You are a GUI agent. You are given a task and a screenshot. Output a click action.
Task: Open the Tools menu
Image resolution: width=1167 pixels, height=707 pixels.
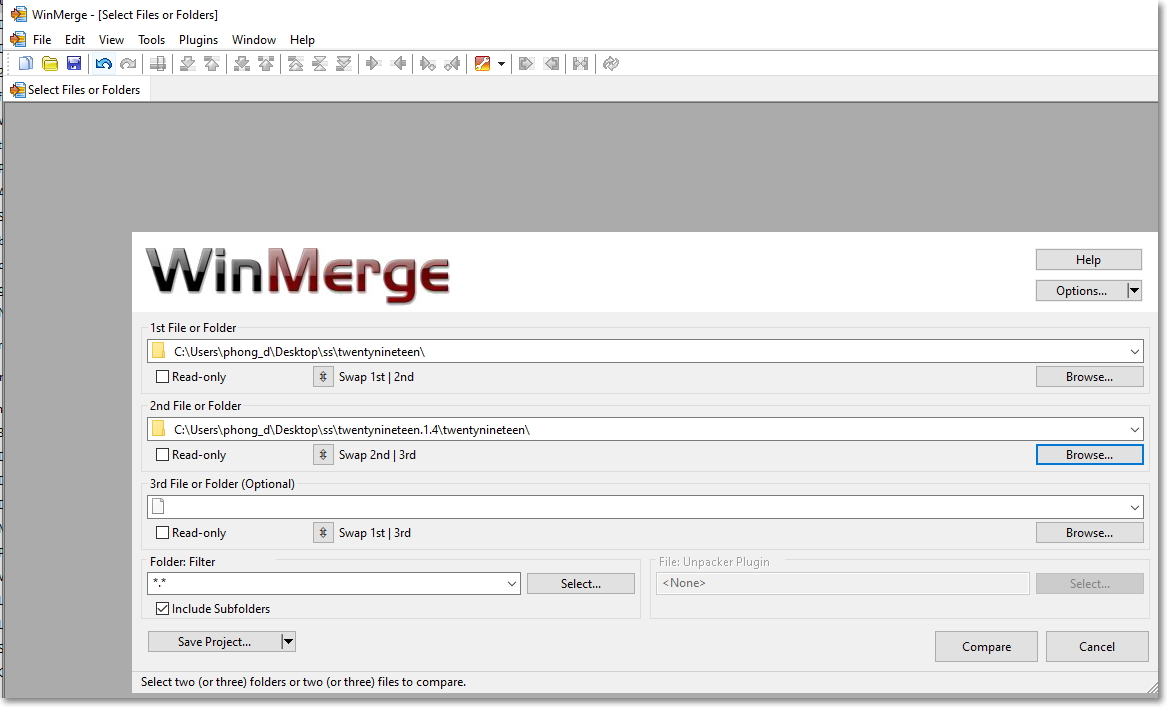[152, 39]
